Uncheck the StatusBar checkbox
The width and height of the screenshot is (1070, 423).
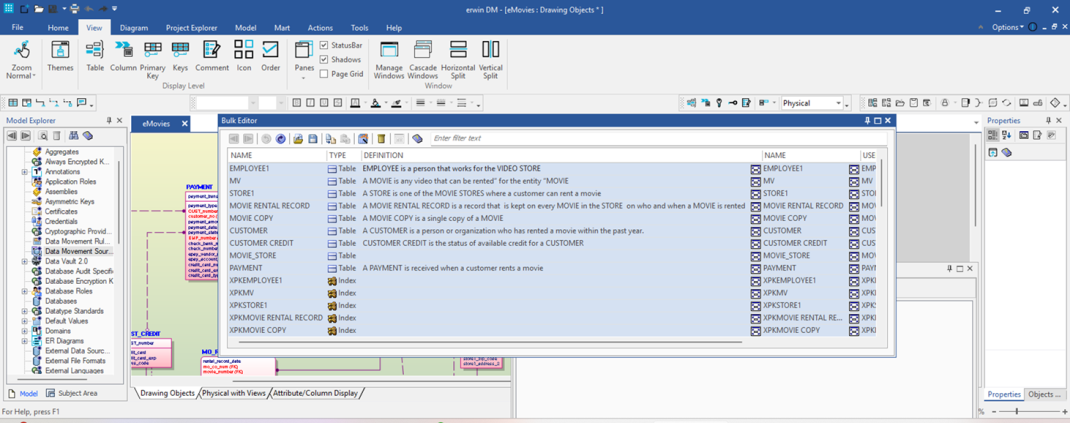[324, 45]
